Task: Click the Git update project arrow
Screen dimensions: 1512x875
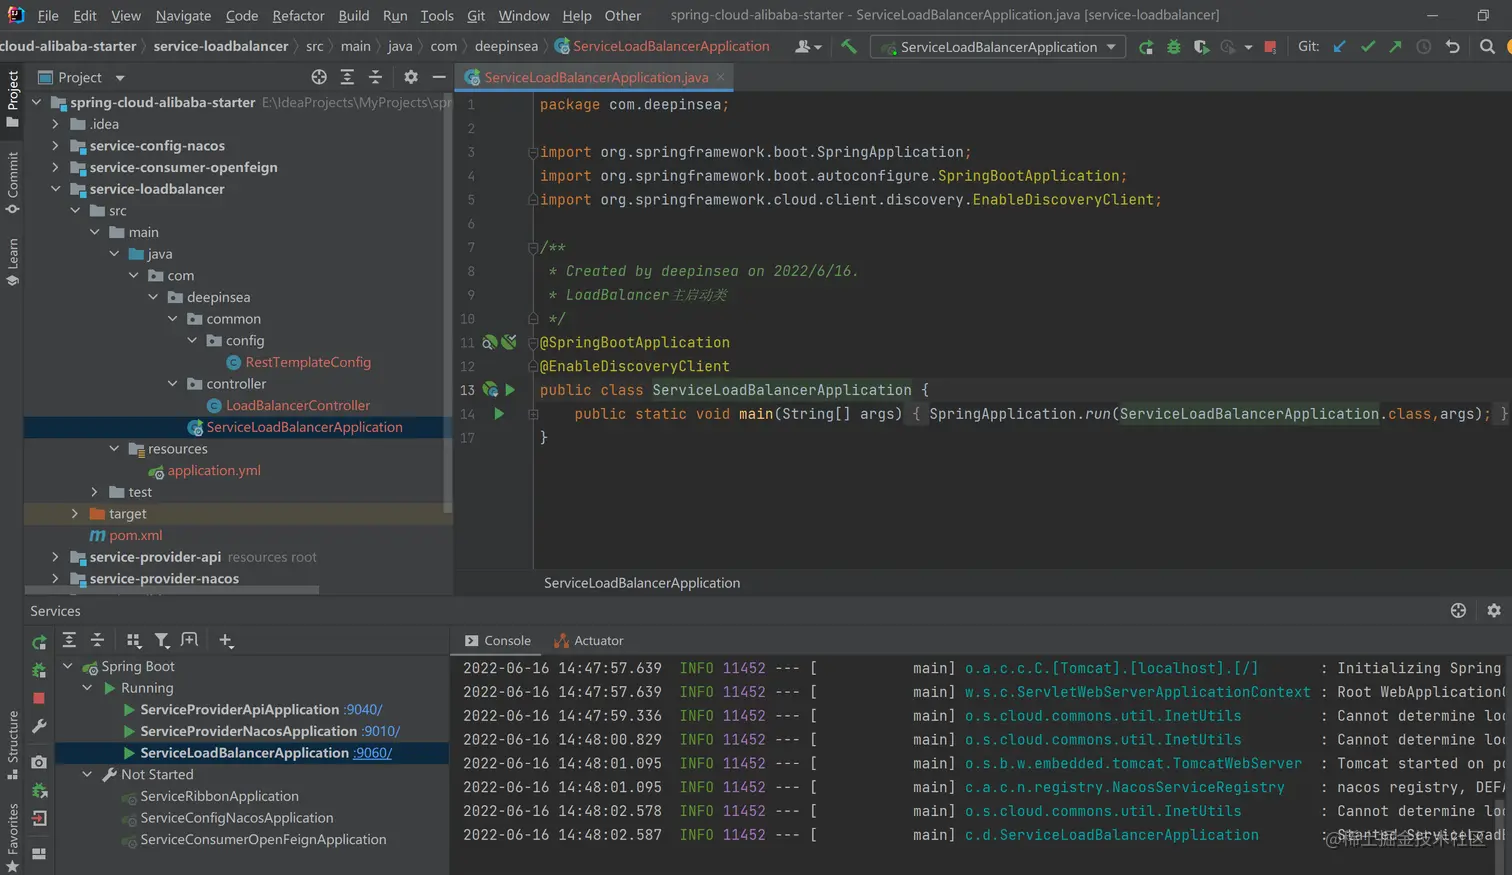Action: tap(1340, 47)
